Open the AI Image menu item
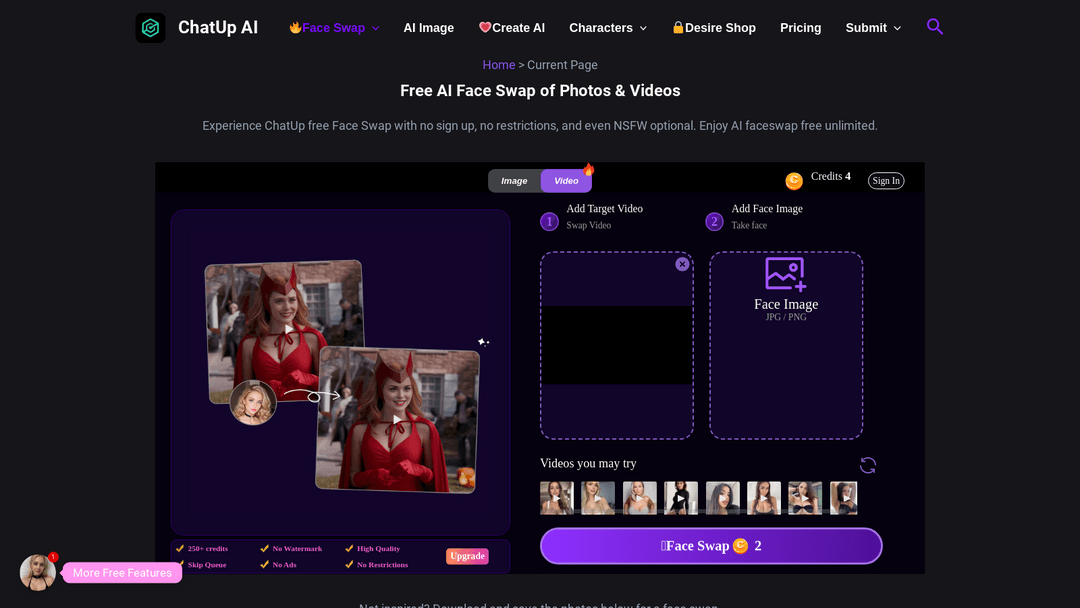 pyautogui.click(x=428, y=28)
